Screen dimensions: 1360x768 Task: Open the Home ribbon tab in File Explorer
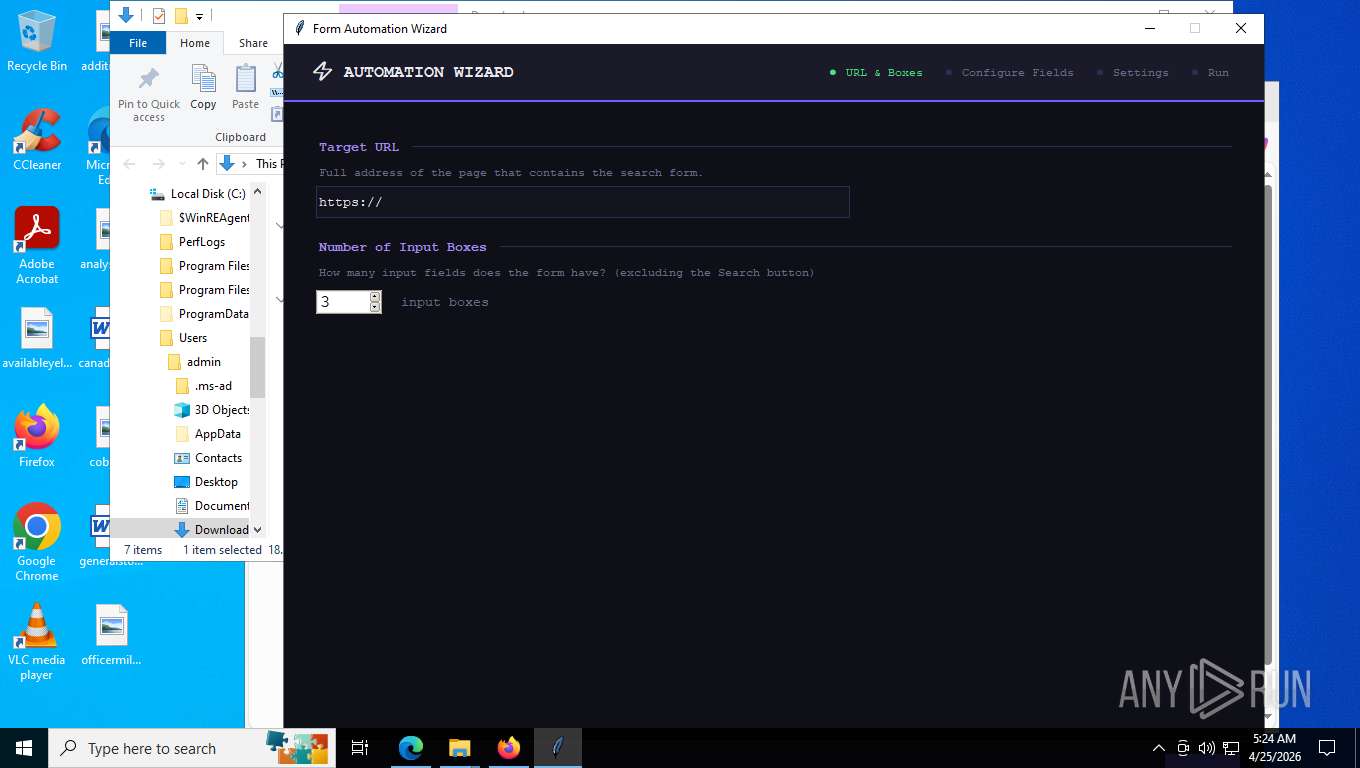pyautogui.click(x=195, y=43)
